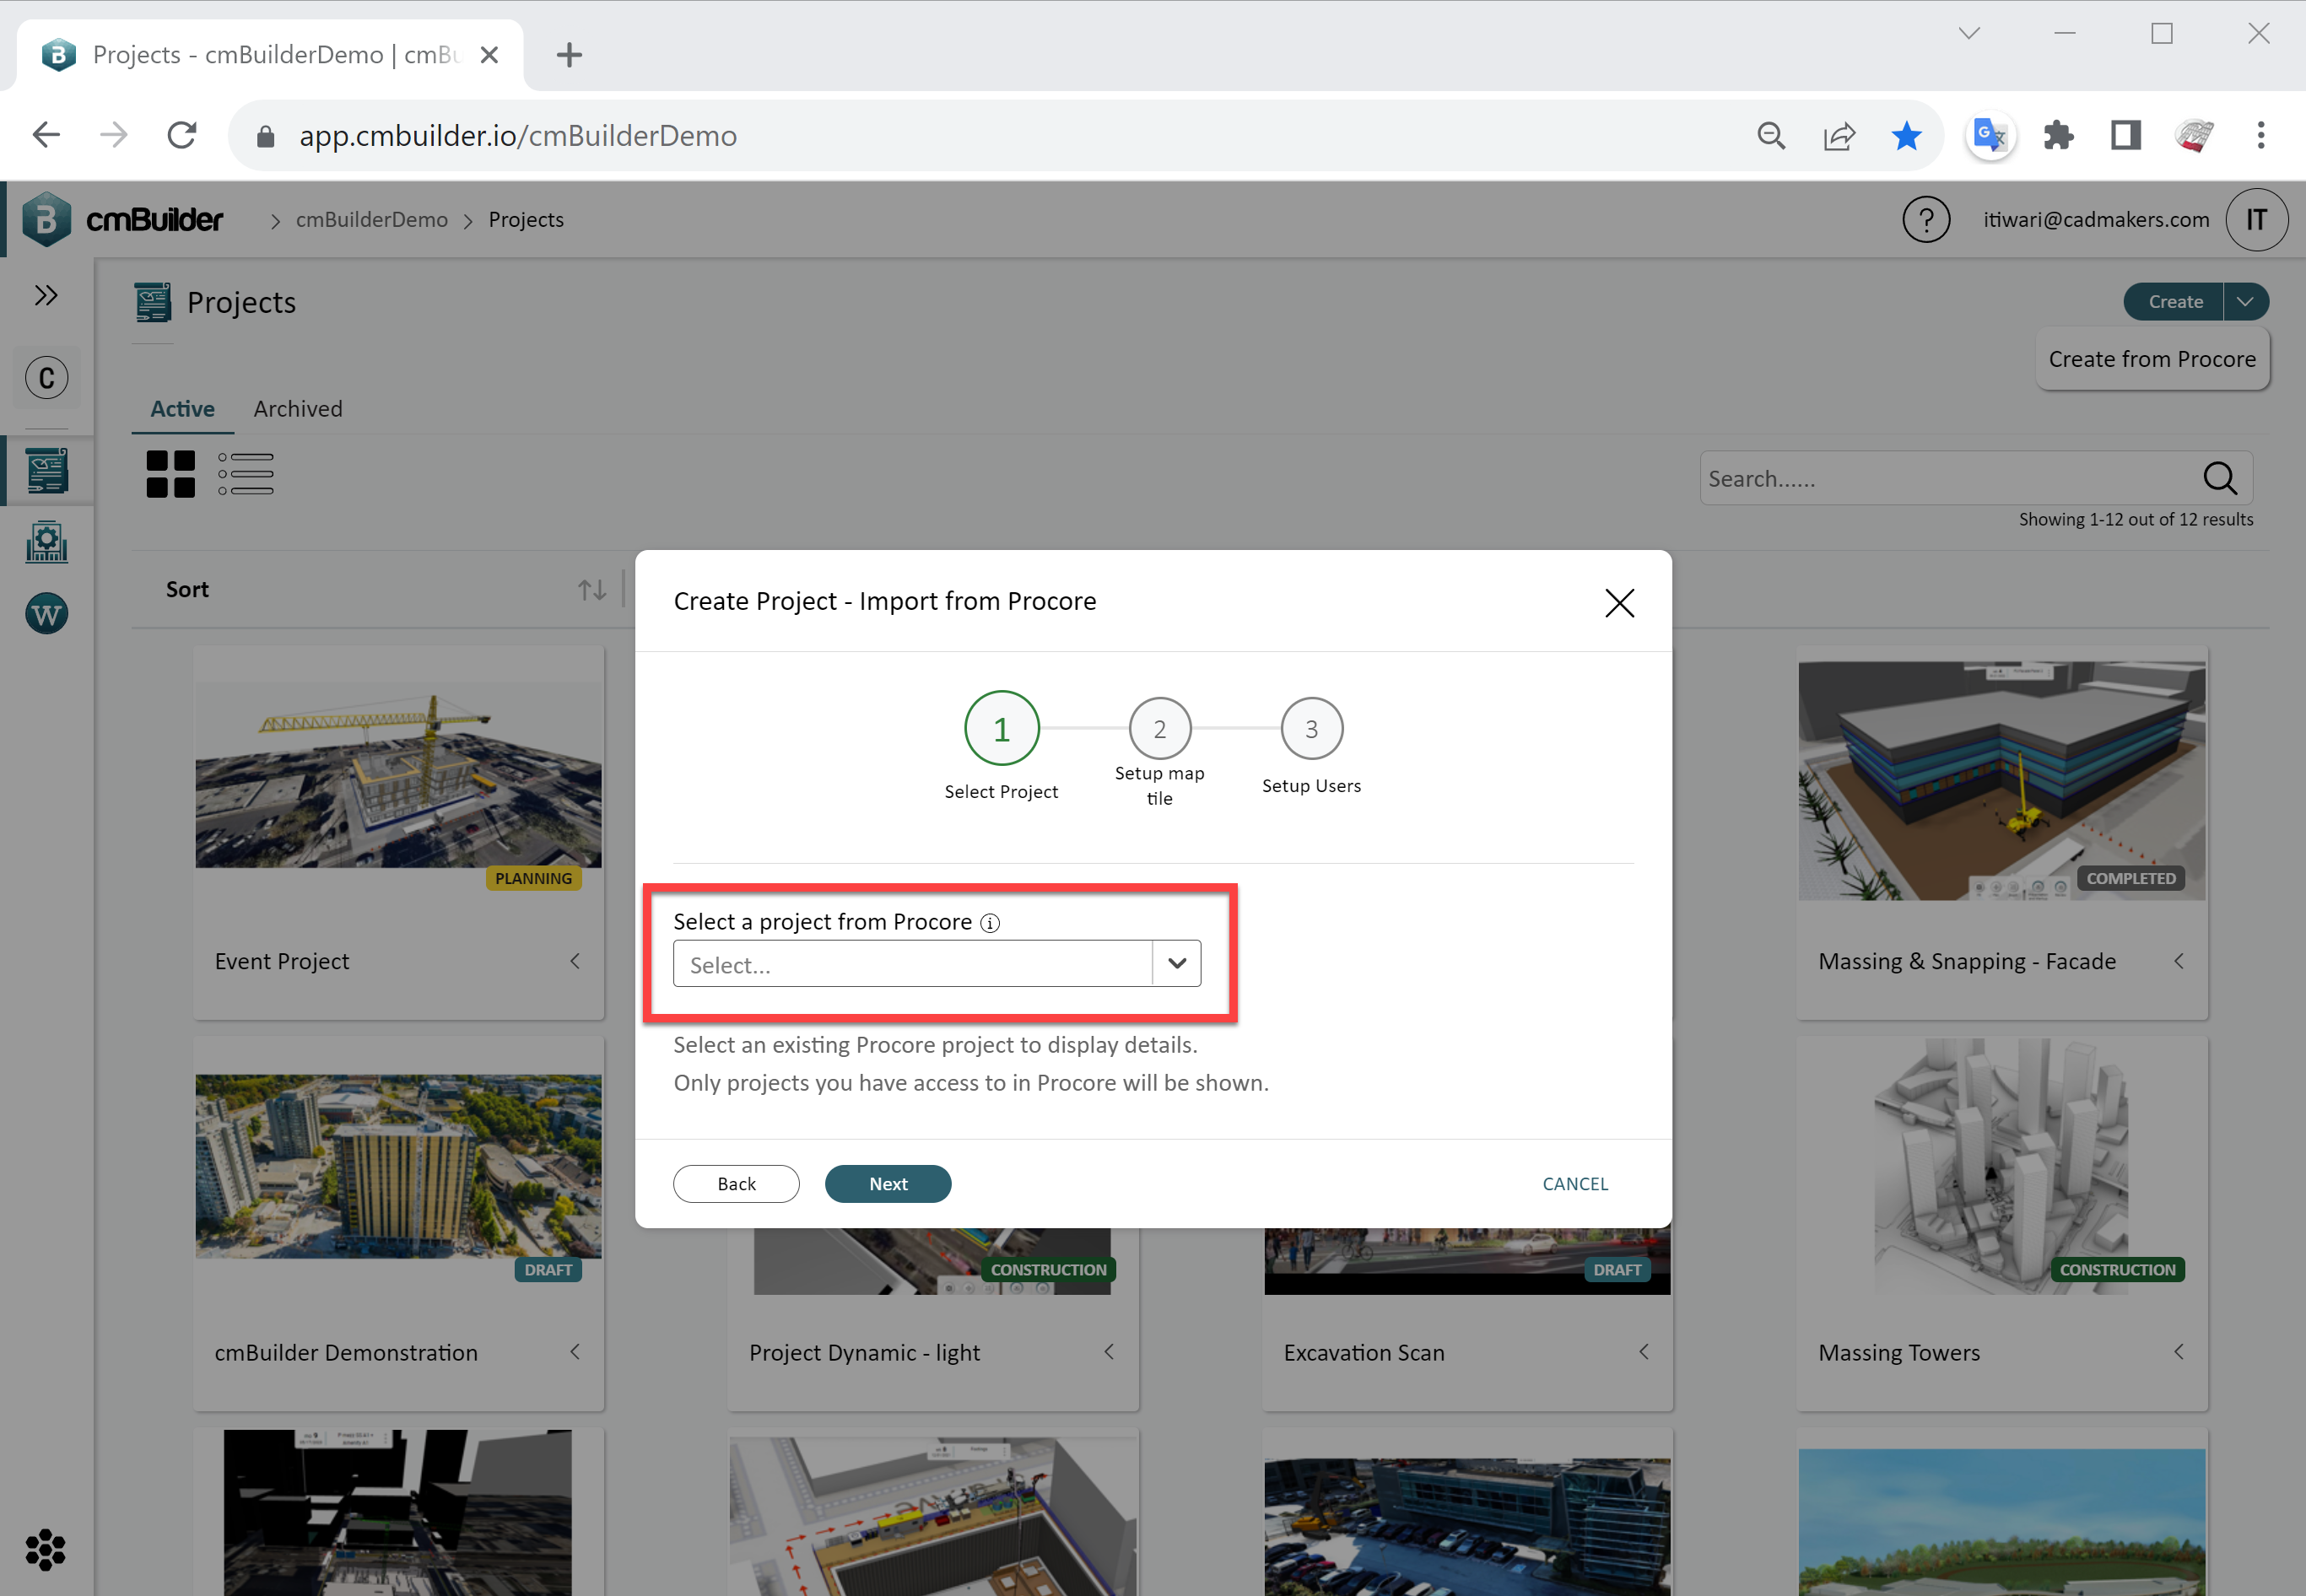
Task: Click the Create button
Action: click(x=2174, y=301)
